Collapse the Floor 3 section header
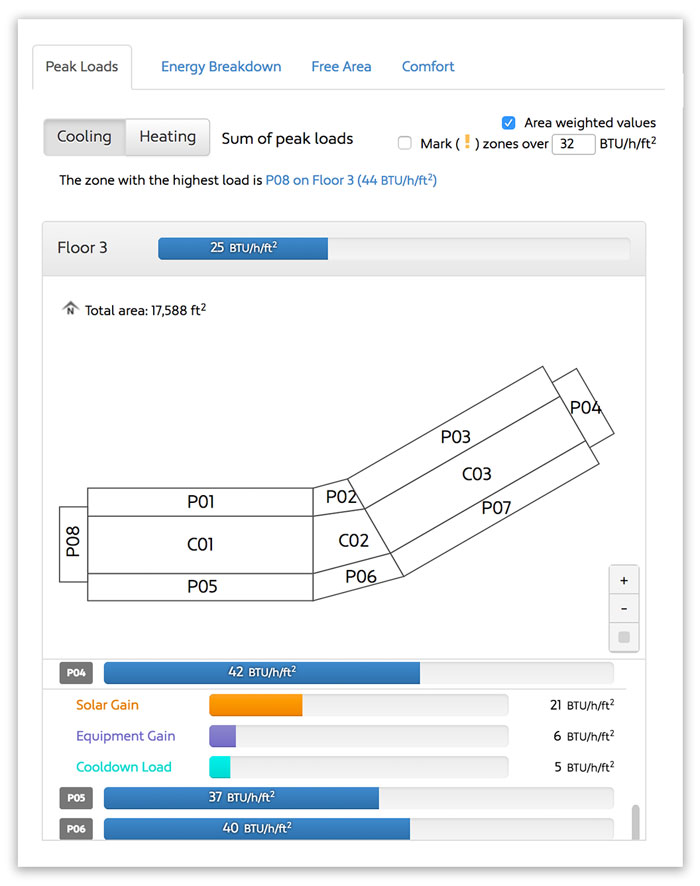Image resolution: width=700 pixels, height=886 pixels. pos(82,248)
